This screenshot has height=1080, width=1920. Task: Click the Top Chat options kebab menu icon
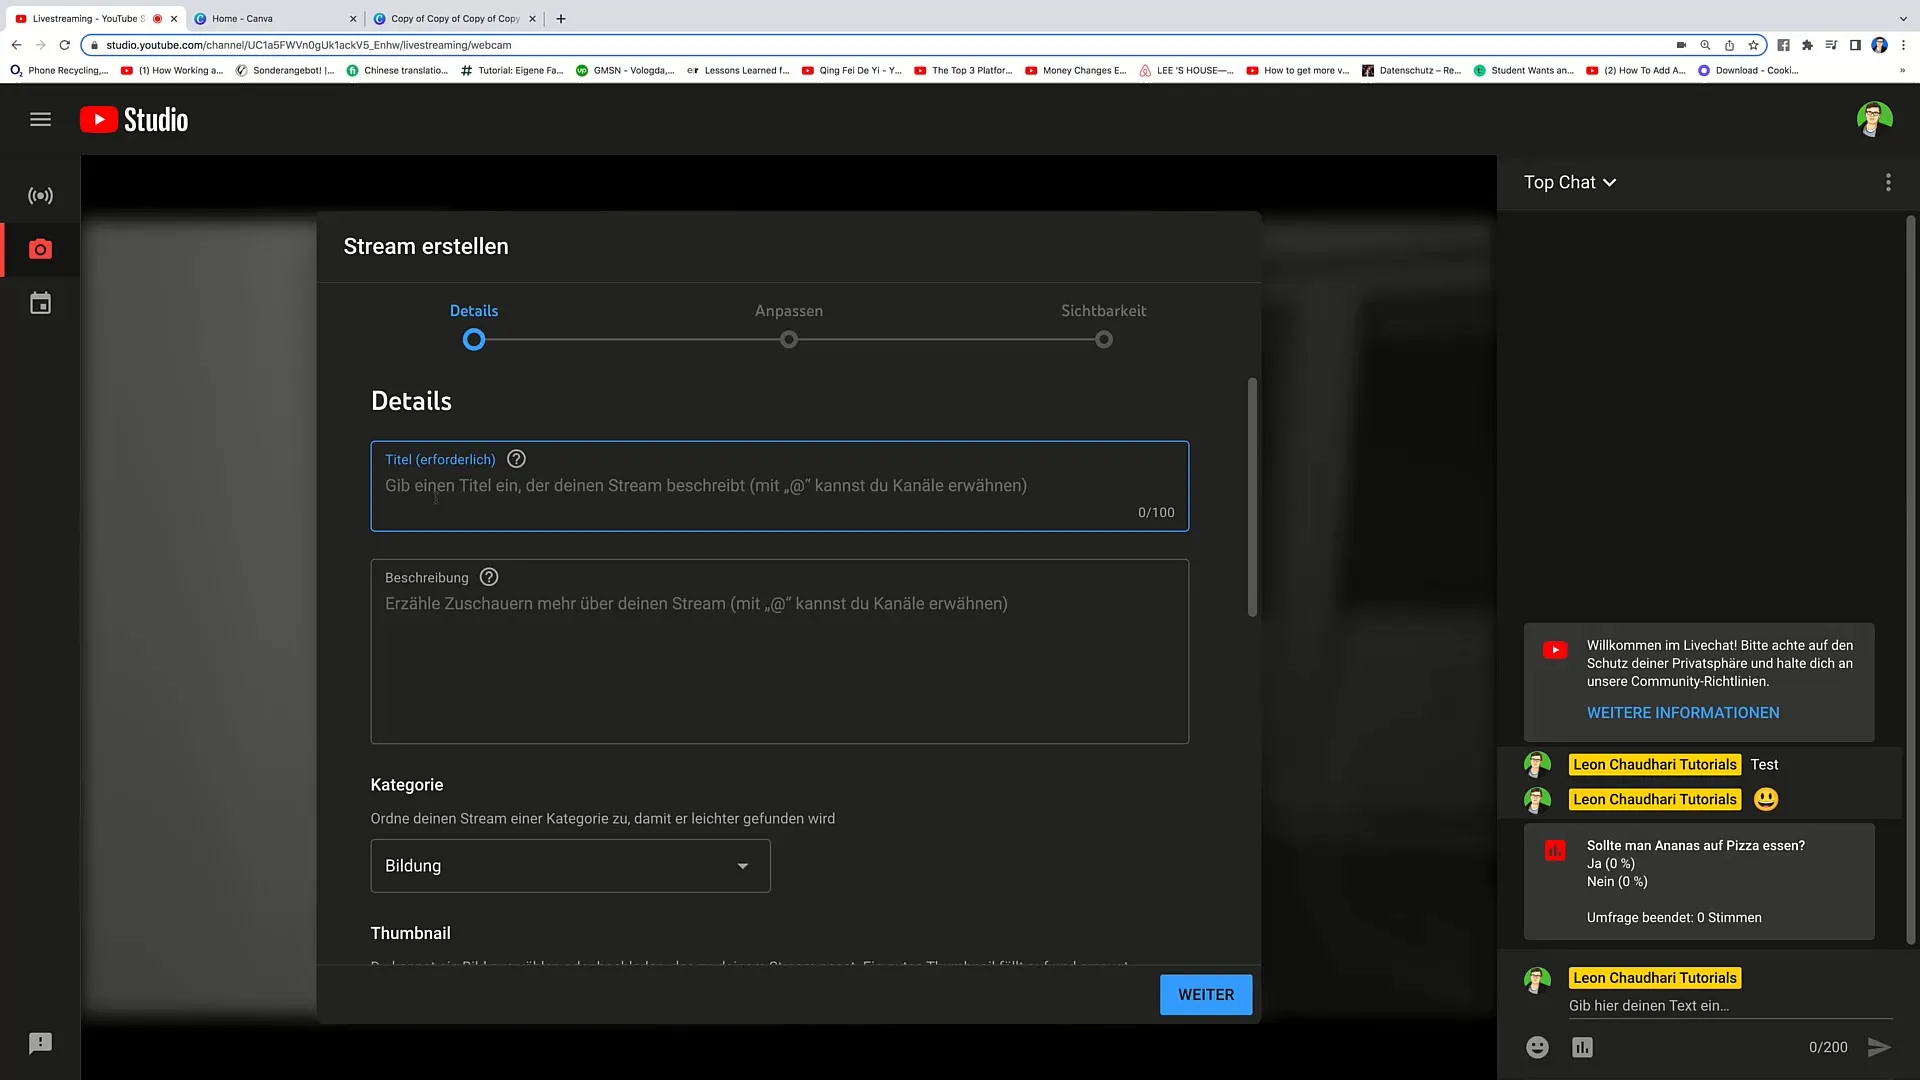[x=1888, y=182]
